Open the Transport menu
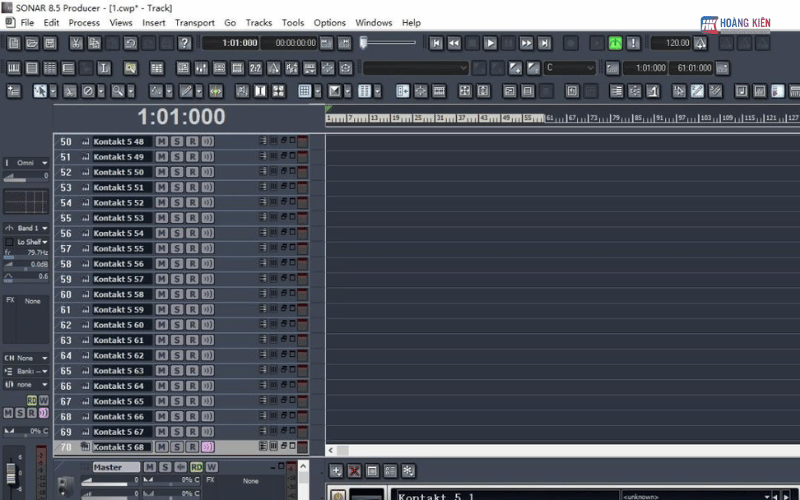Screen dimensions: 800x500 [194, 22]
